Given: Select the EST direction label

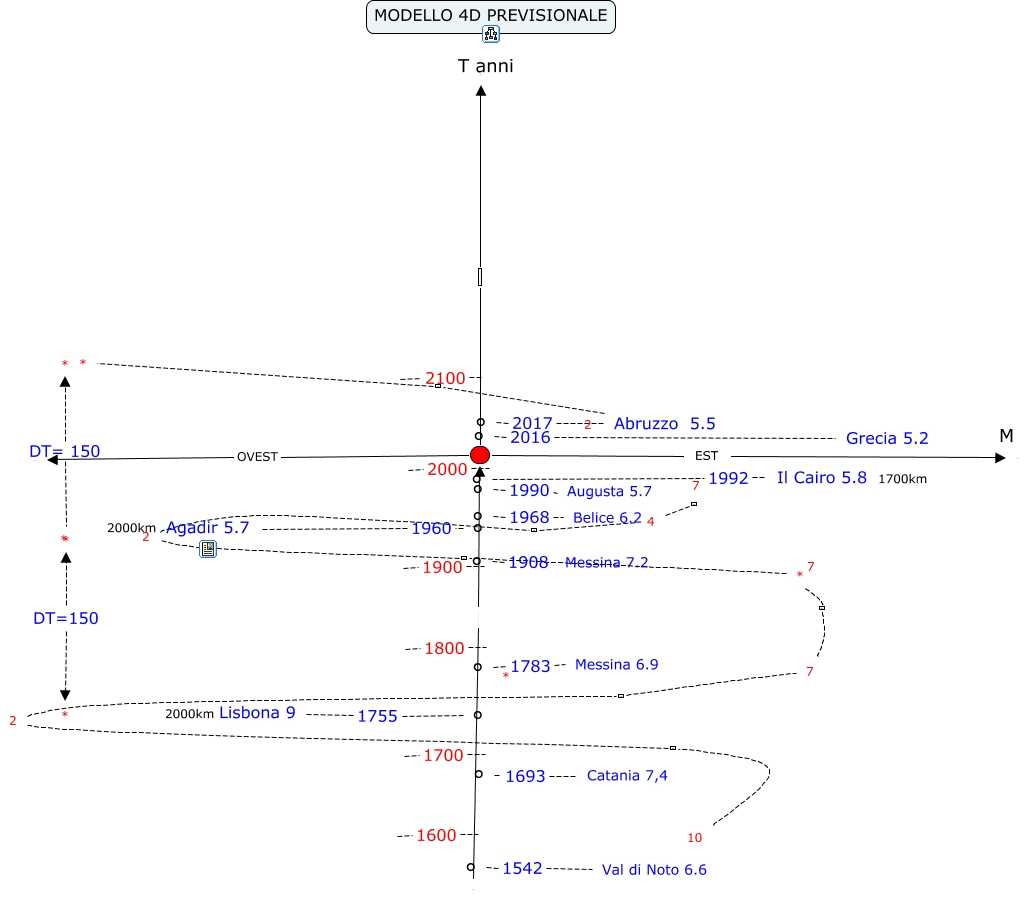Looking at the screenshot, I should [x=706, y=456].
